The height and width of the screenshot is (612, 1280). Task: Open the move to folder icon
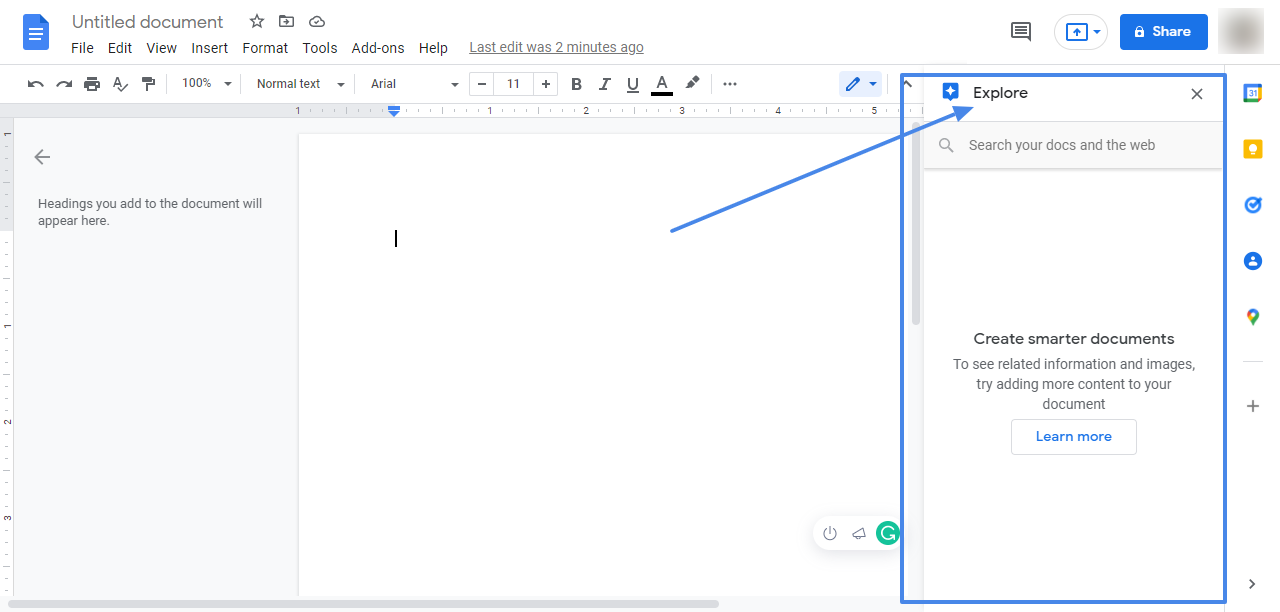coord(287,22)
